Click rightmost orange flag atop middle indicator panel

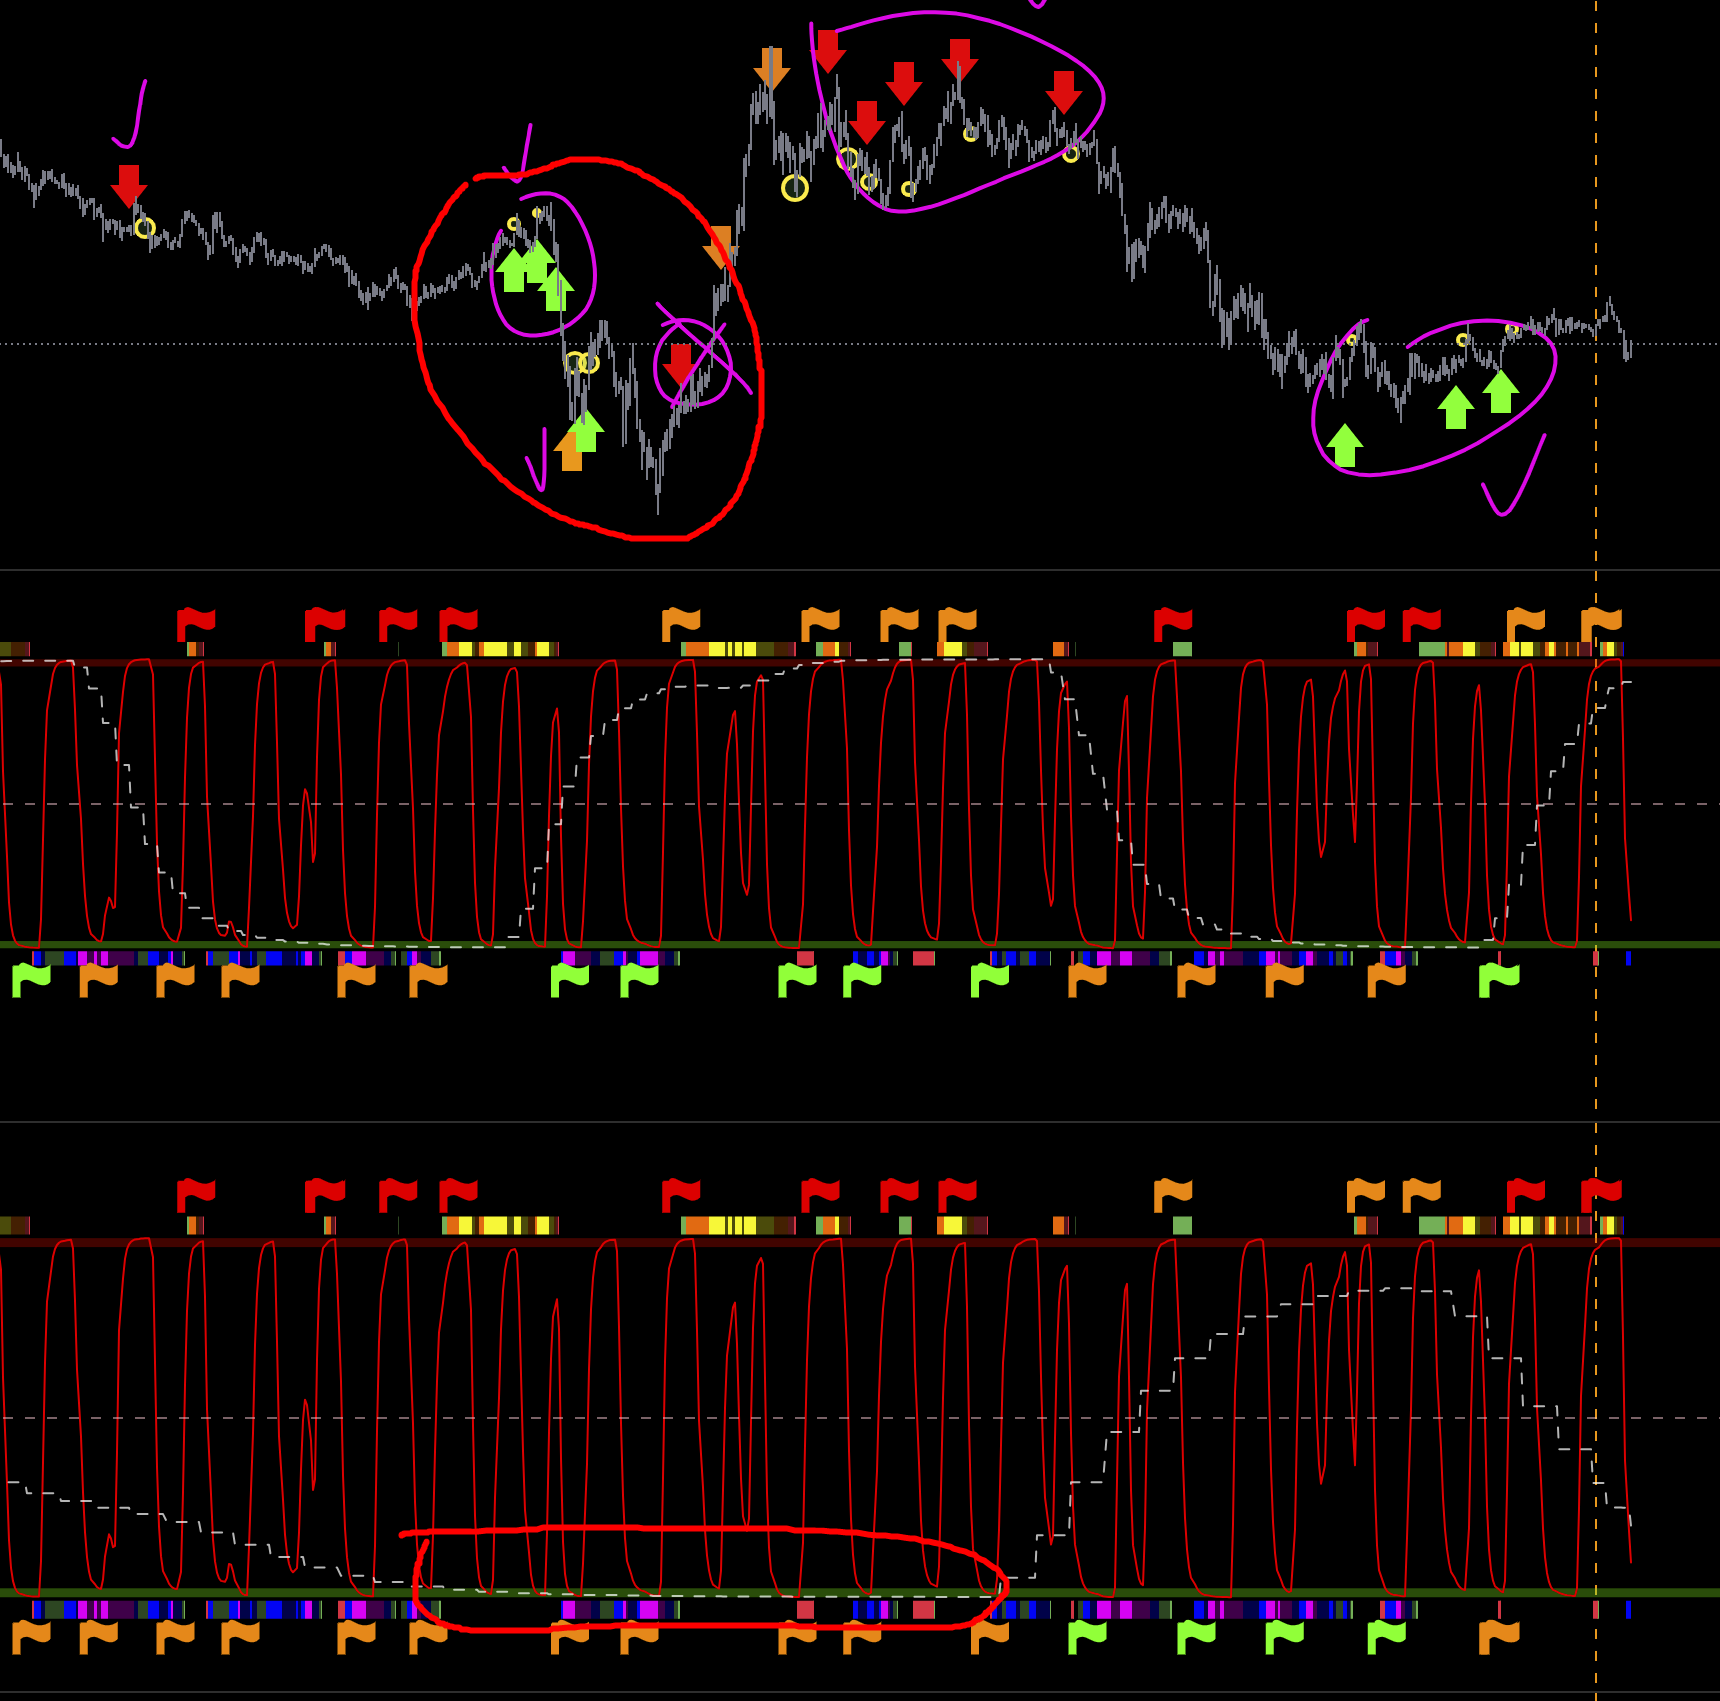1601,623
